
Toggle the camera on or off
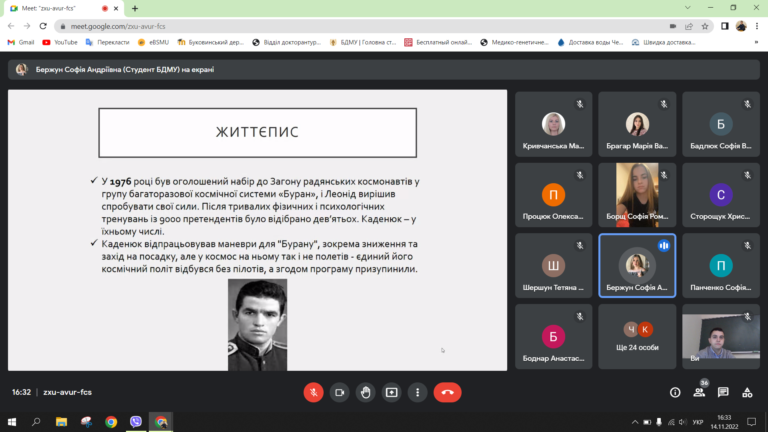click(x=339, y=392)
